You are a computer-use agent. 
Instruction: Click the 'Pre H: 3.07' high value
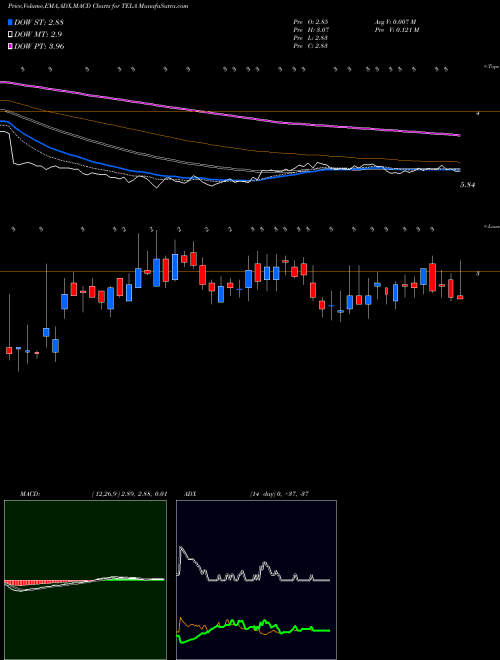coord(311,30)
